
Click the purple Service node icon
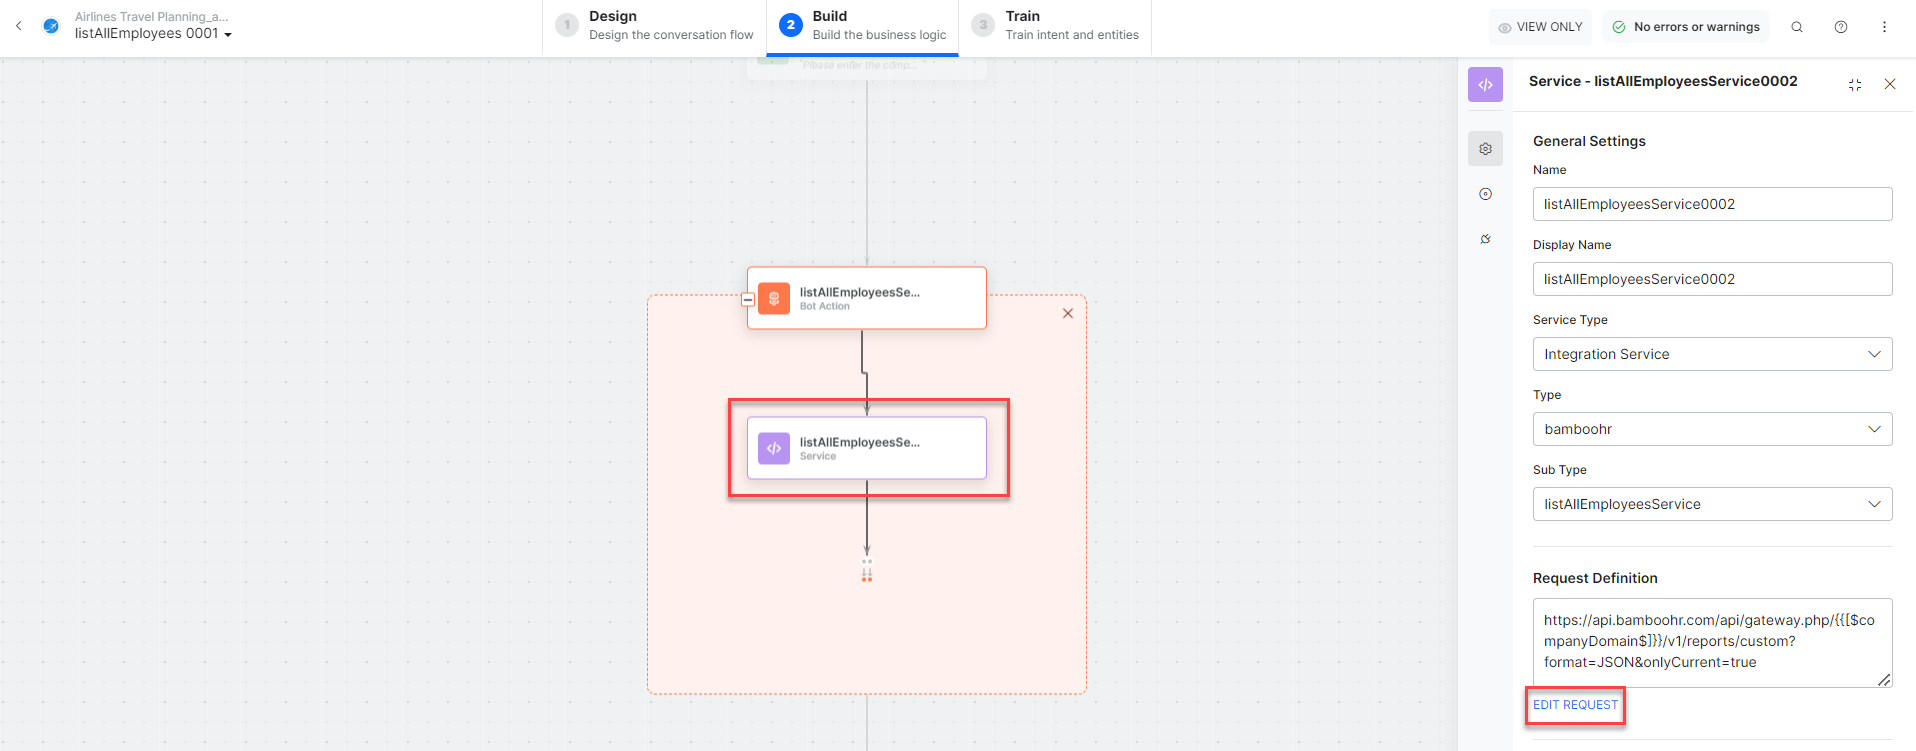point(774,448)
